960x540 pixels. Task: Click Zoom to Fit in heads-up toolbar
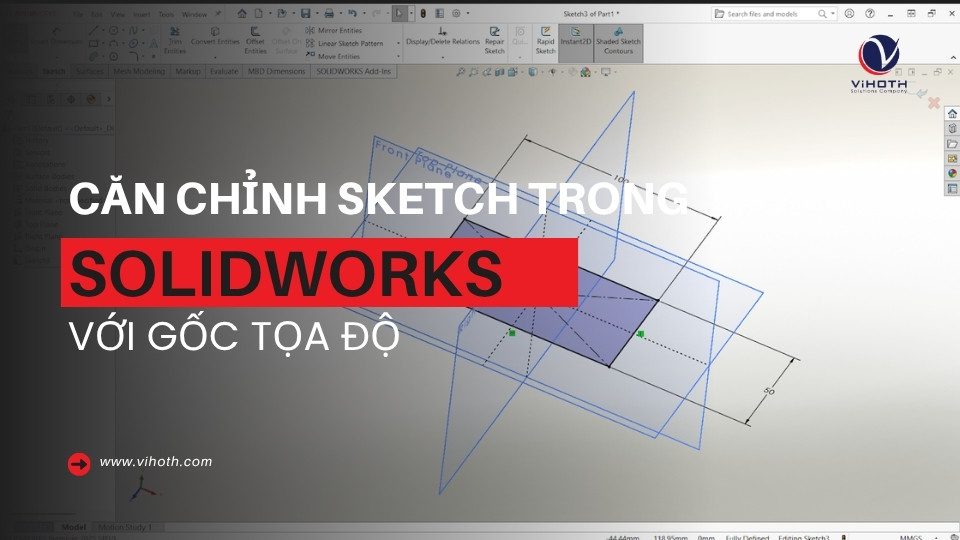(460, 72)
